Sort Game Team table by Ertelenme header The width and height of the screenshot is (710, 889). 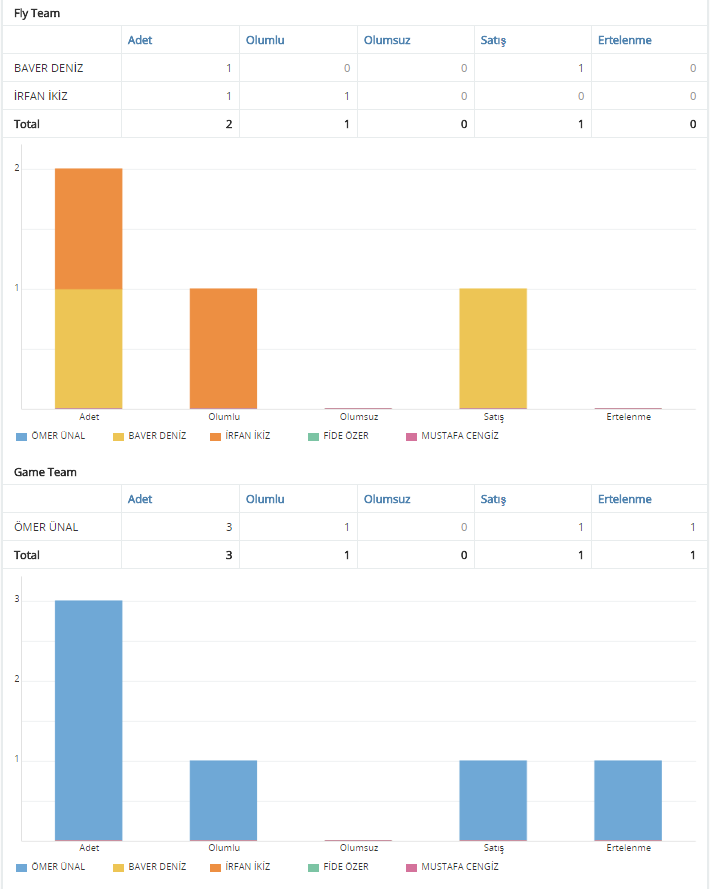tap(624, 499)
